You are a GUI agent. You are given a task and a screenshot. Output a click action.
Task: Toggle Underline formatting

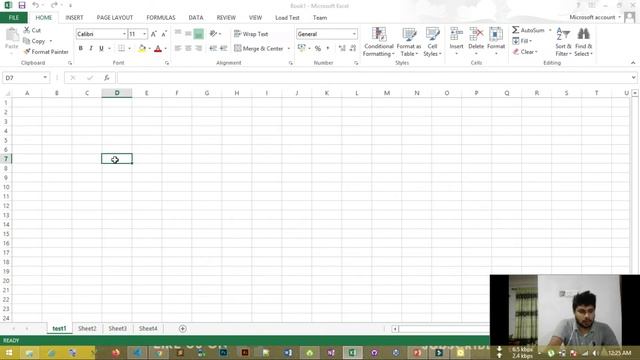click(x=101, y=49)
